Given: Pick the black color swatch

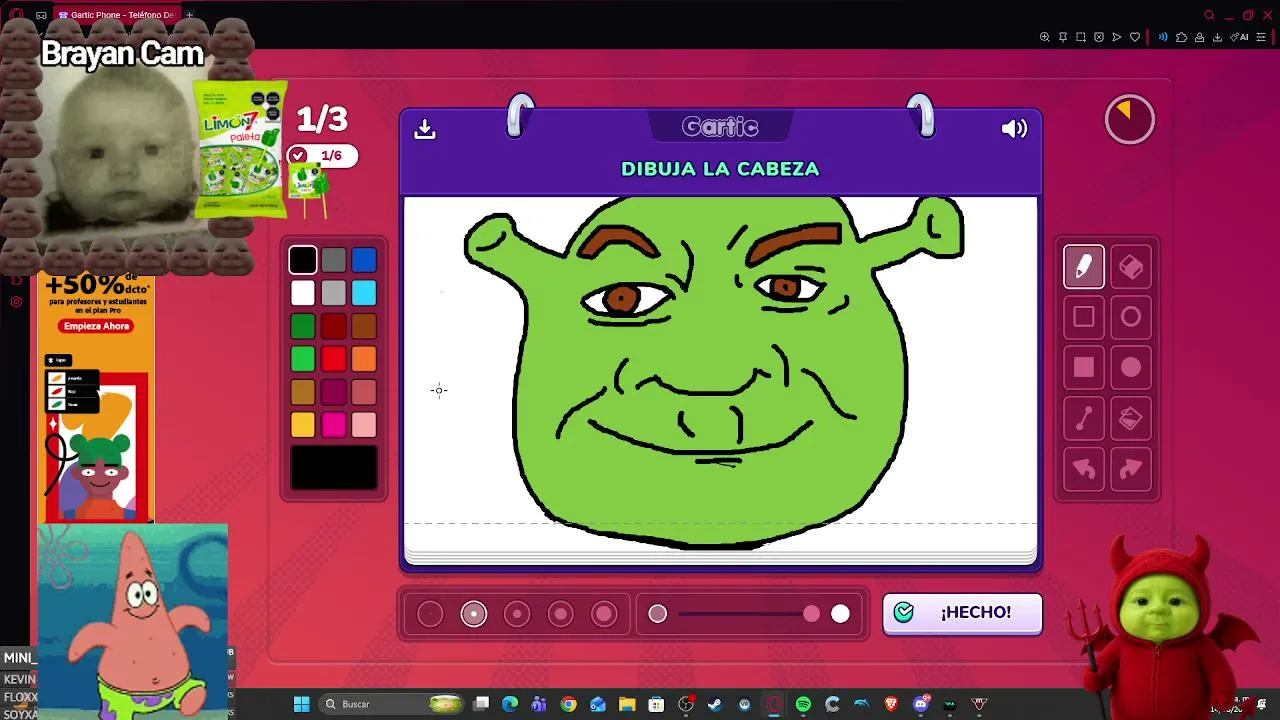Looking at the screenshot, I should click(x=303, y=260).
